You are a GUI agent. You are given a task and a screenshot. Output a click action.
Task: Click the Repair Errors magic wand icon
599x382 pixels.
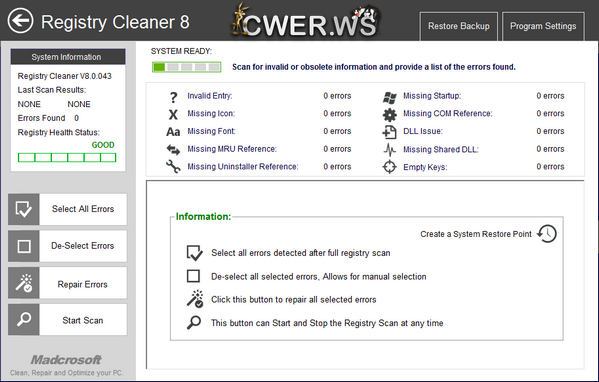pos(24,283)
